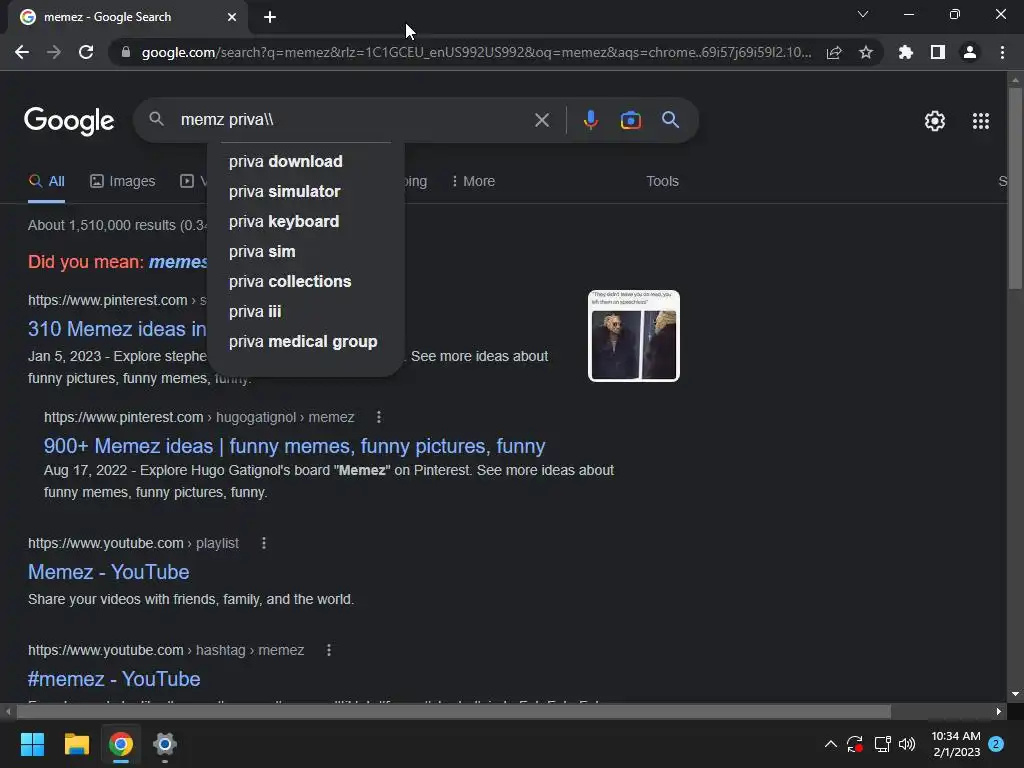
Task: Click the scroll down arrow on vertical scrollbar
Action: coord(1015,694)
